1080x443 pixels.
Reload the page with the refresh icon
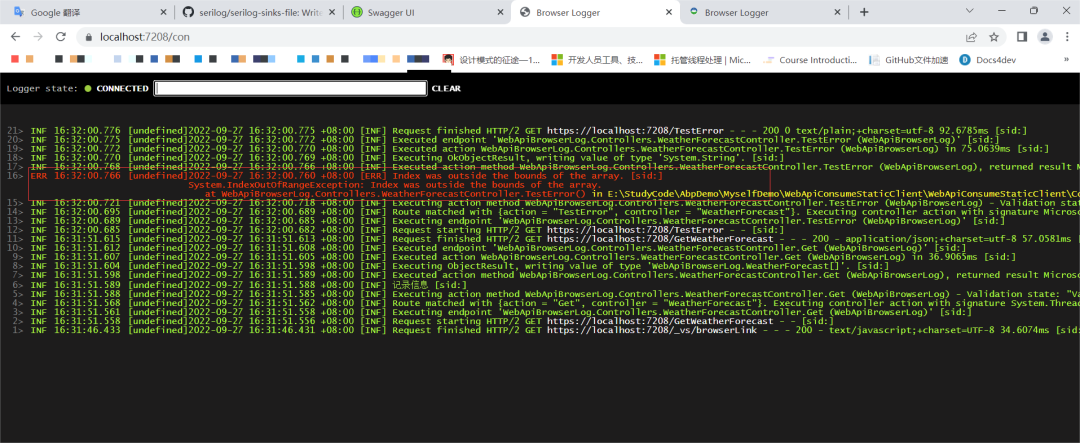click(x=61, y=37)
